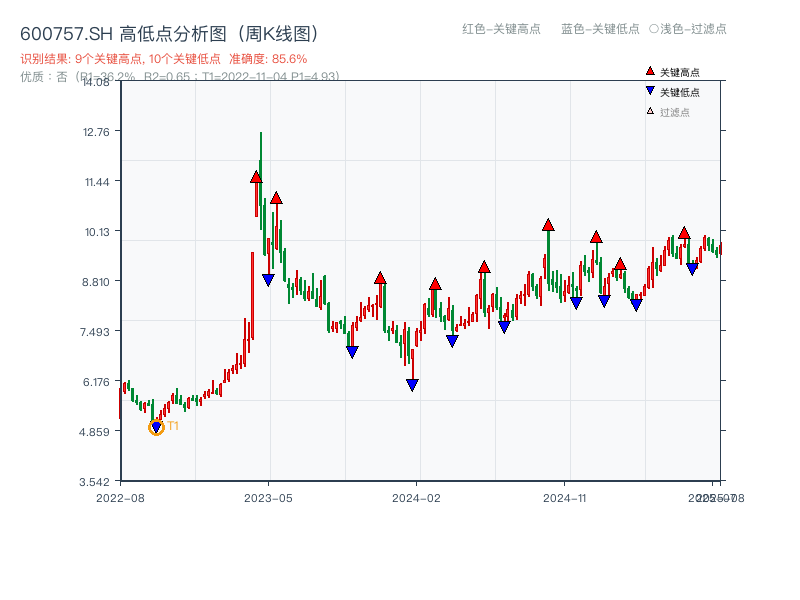800x600 pixels.
Task: Click the 8.810 y-axis label
Action: coord(95,282)
